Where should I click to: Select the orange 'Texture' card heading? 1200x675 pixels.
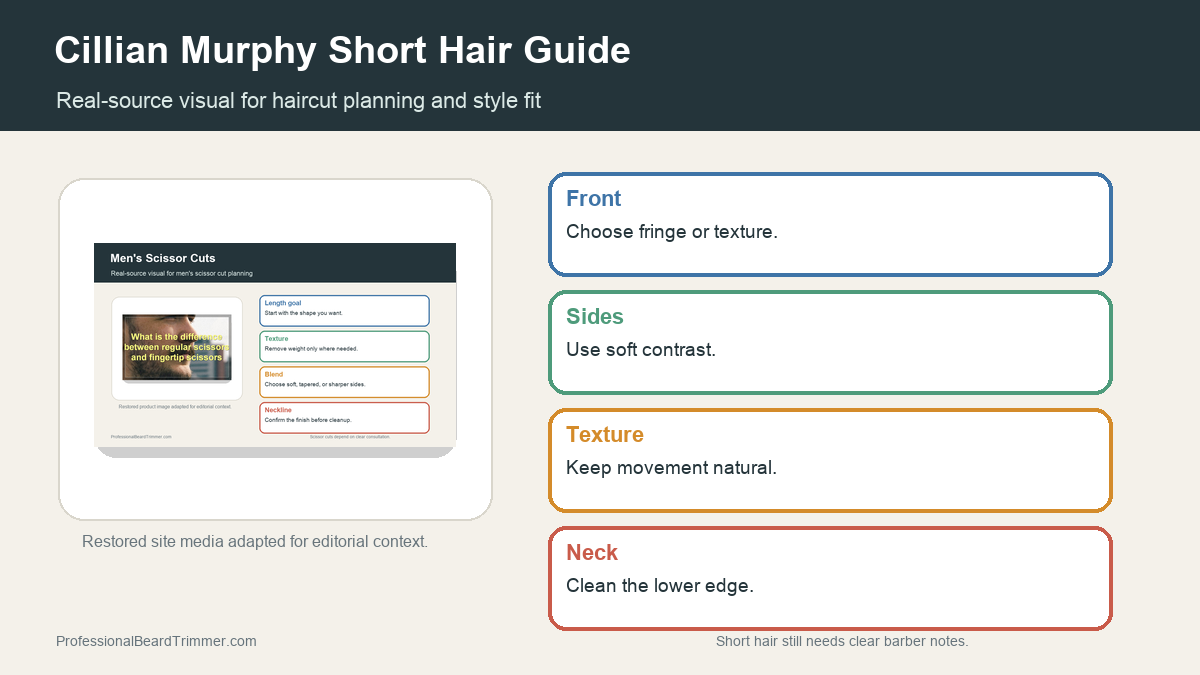pos(605,434)
